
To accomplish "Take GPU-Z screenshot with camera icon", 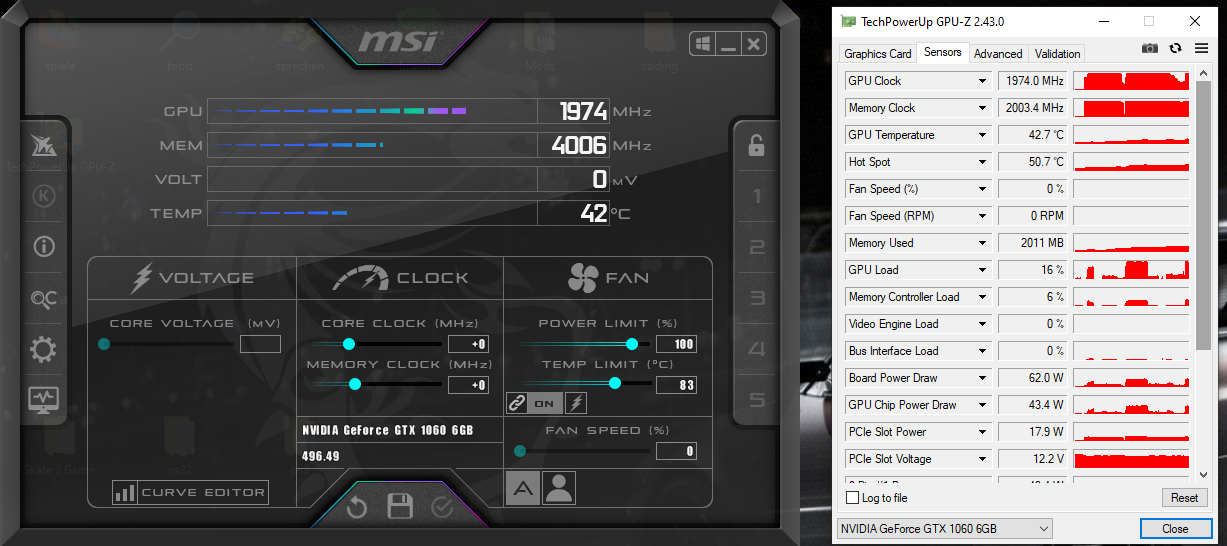I will click(x=1150, y=48).
